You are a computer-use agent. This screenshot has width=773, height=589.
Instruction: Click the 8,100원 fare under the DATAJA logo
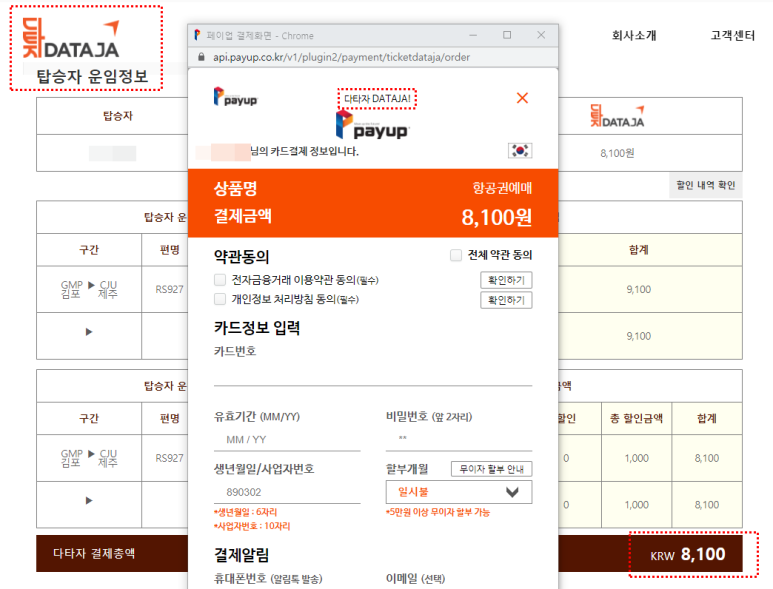(617, 153)
